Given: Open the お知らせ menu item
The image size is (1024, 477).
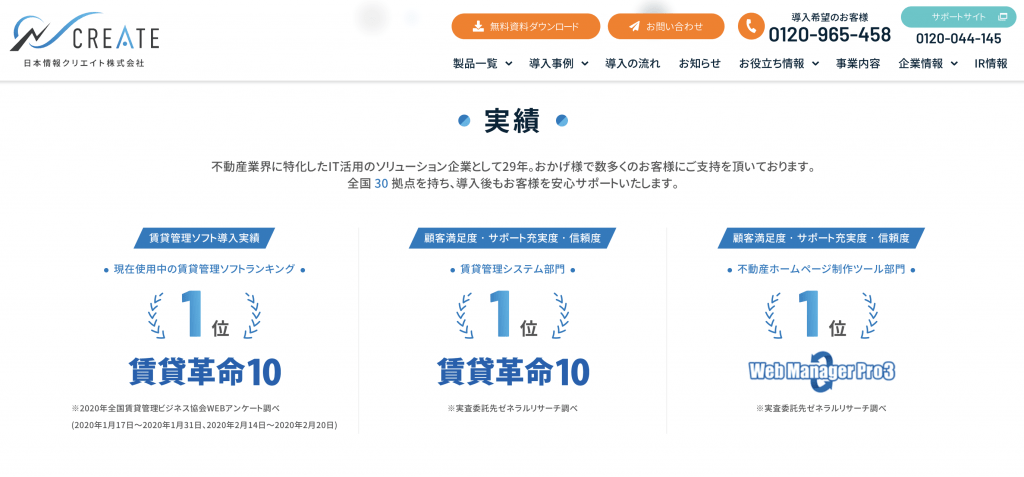Looking at the screenshot, I should coord(700,63).
